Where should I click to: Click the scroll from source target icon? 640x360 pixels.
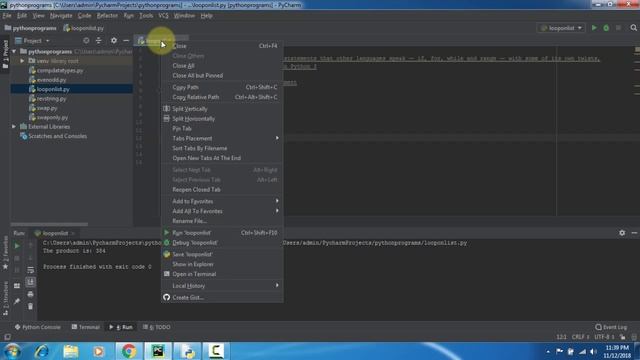click(x=86, y=40)
